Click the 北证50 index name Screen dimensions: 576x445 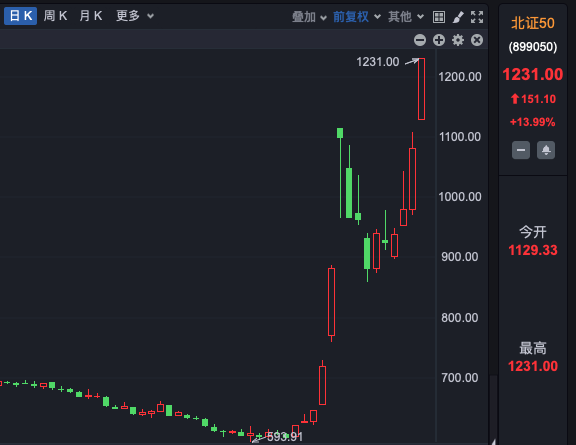point(533,23)
